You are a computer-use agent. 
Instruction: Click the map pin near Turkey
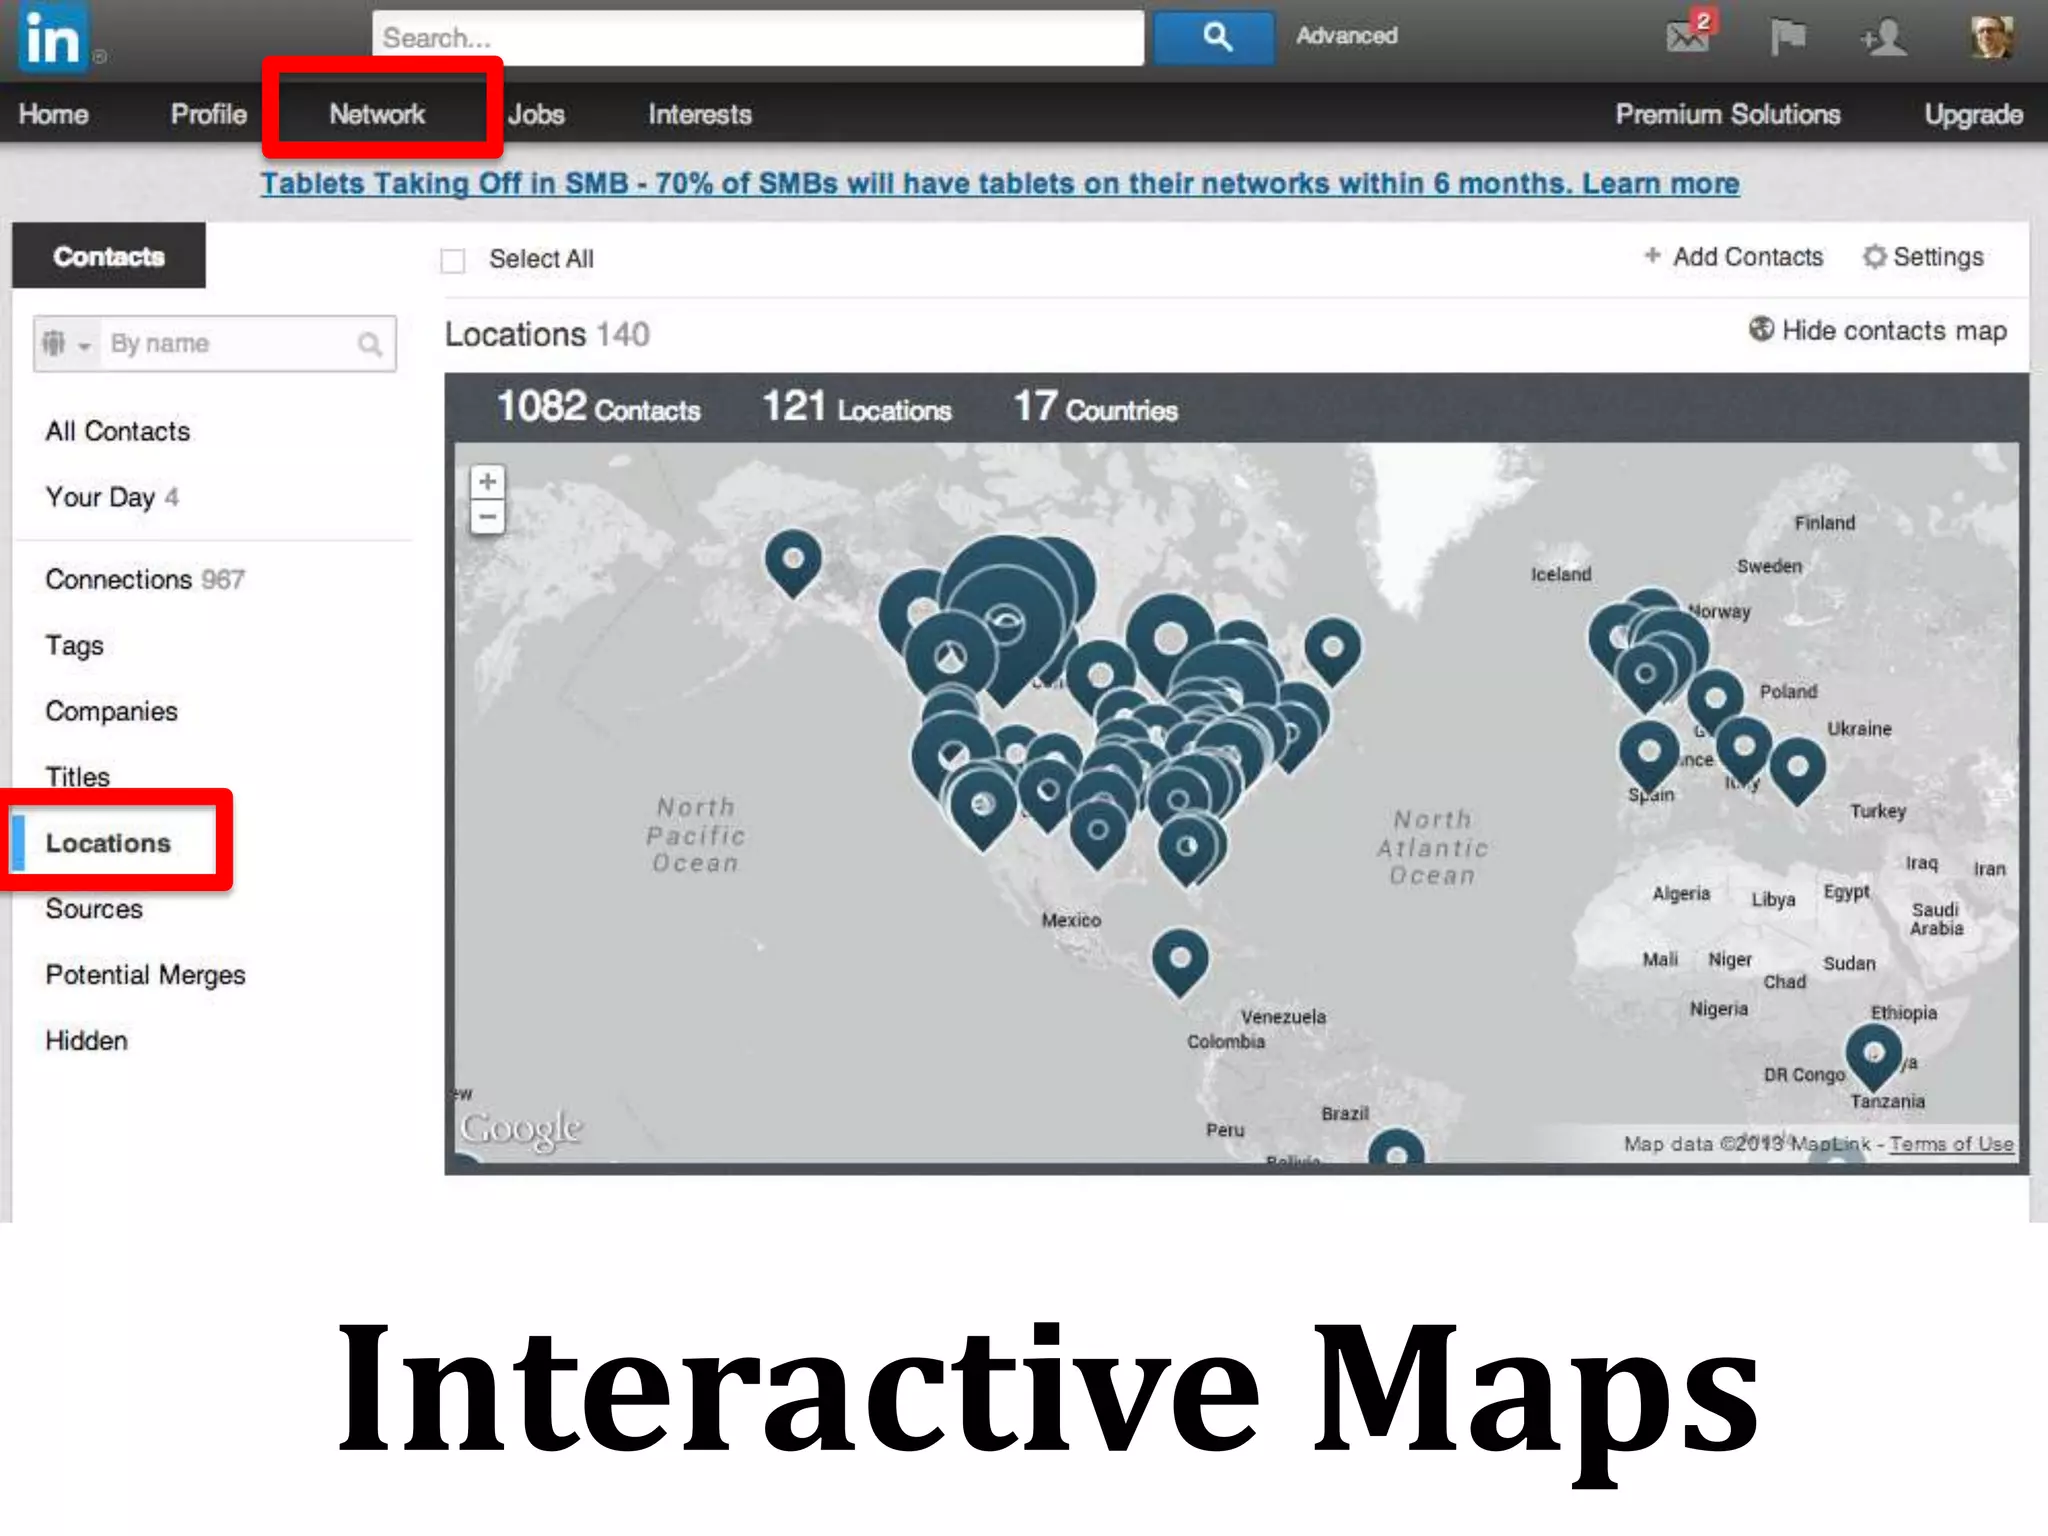point(1797,772)
